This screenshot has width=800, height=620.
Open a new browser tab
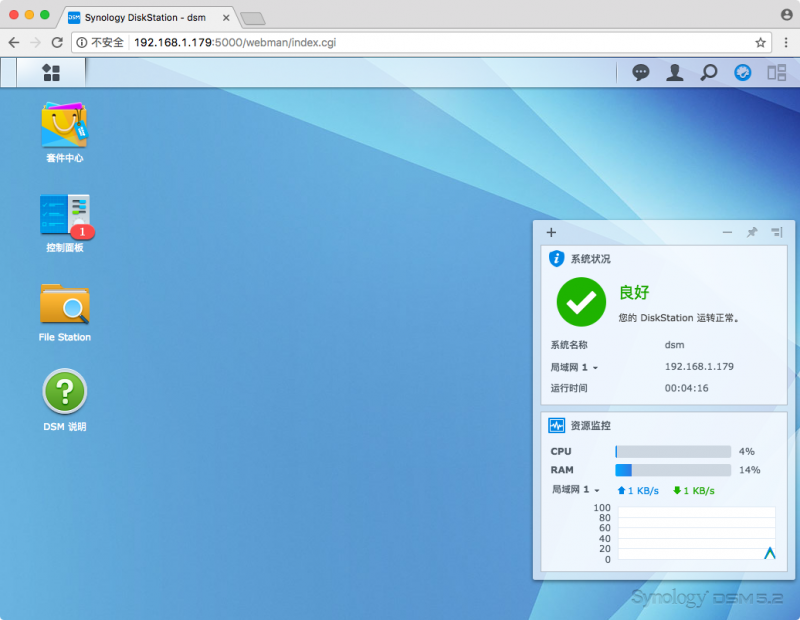pos(253,19)
